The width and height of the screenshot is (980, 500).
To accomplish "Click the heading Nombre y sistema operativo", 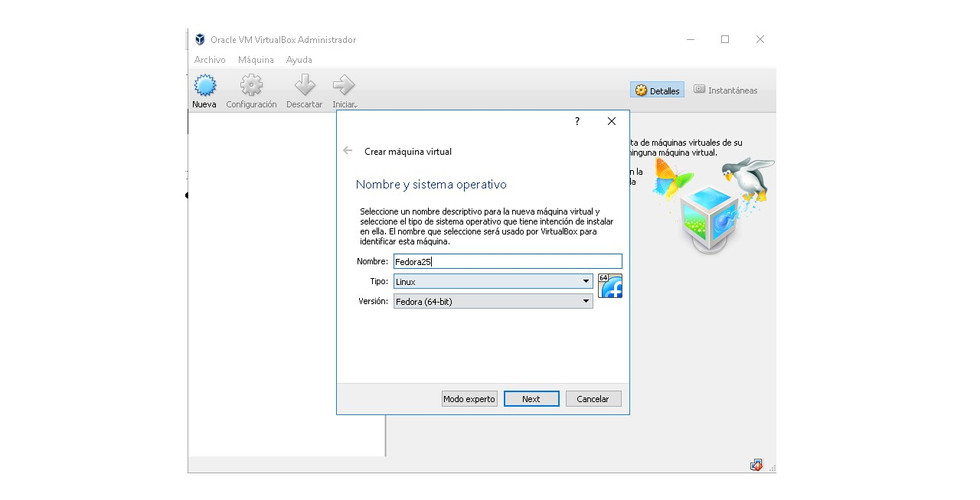I will 431,184.
